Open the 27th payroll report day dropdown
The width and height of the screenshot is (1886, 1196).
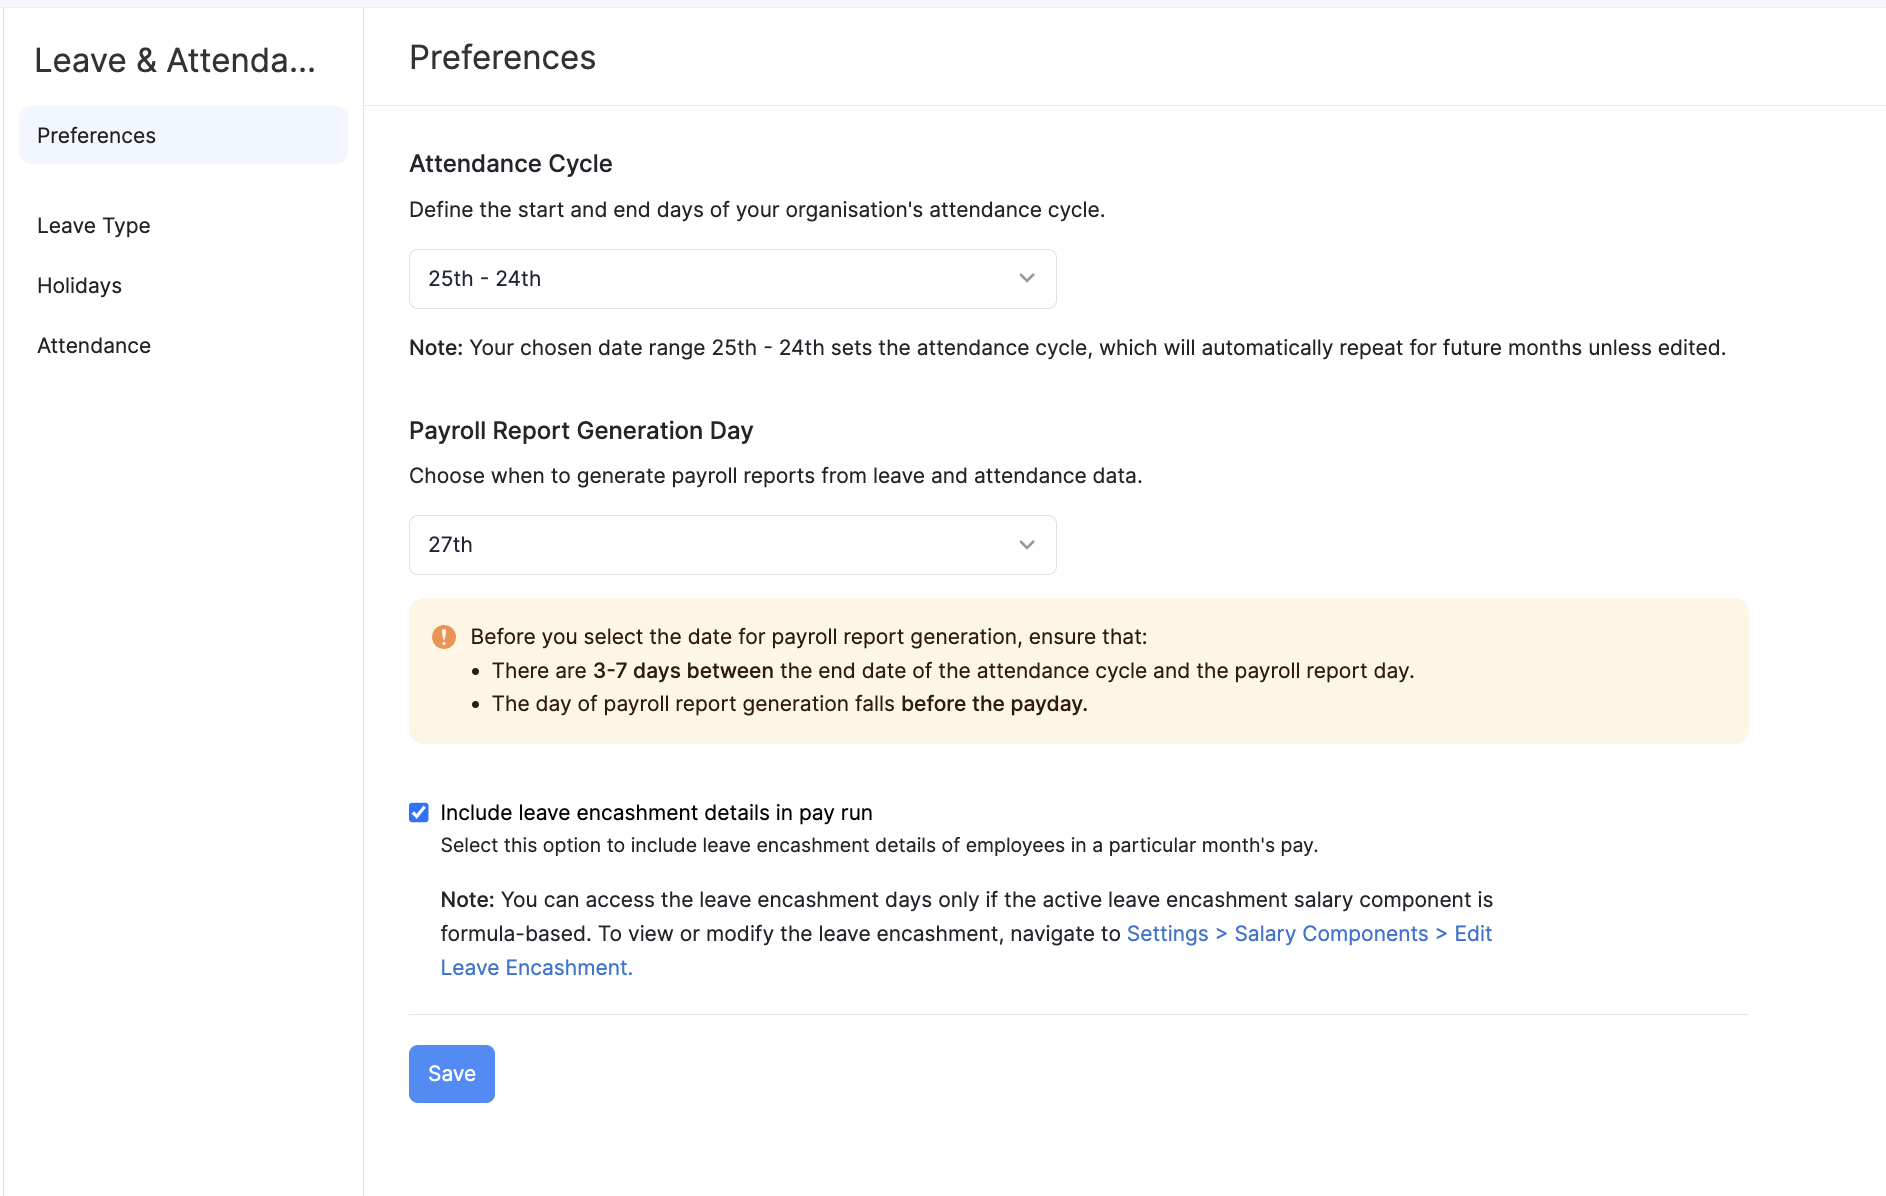tap(732, 545)
